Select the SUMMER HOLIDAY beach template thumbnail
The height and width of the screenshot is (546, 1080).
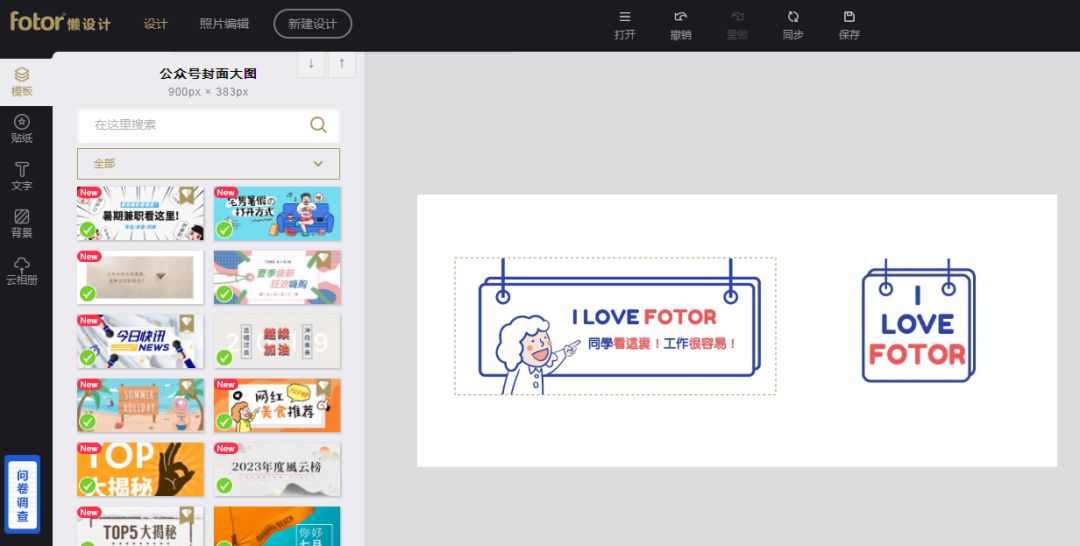(141, 406)
